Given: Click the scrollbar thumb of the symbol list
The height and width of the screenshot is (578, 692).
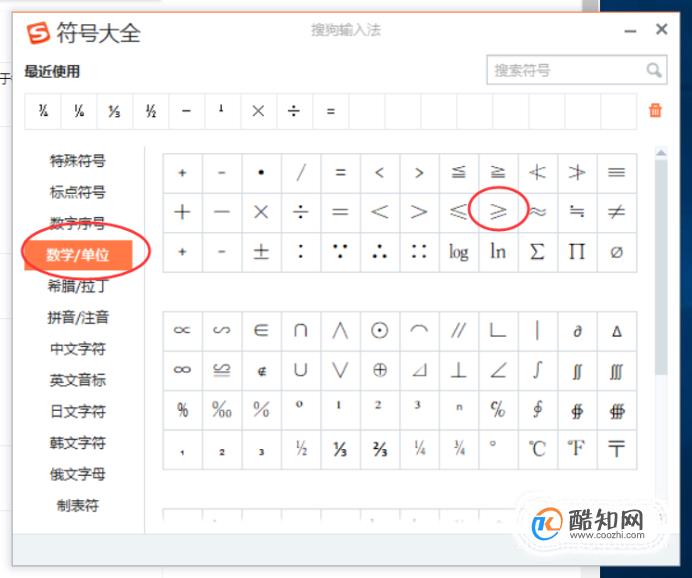Looking at the screenshot, I should click(661, 267).
